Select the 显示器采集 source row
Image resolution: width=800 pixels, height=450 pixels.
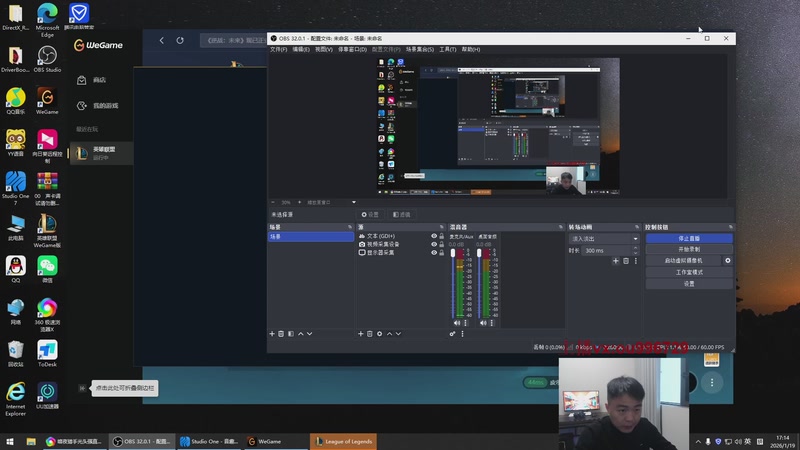(401, 253)
